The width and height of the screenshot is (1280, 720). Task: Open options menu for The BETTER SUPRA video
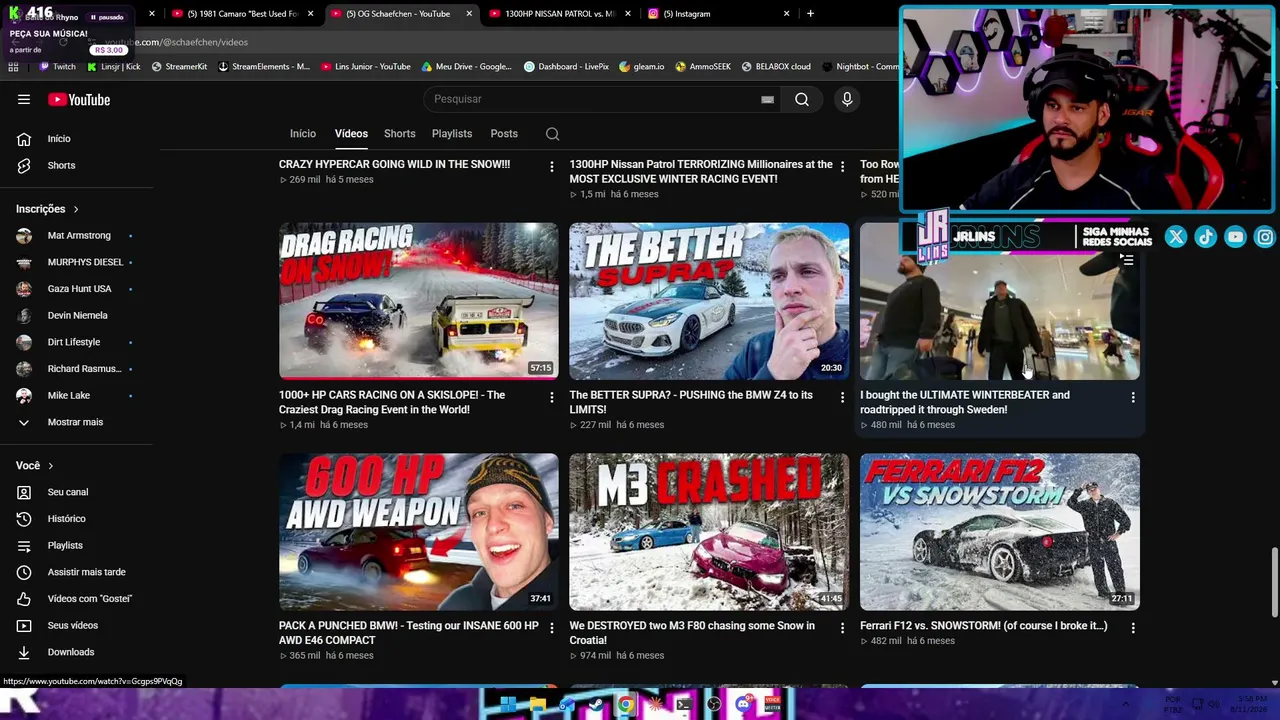coord(842,398)
